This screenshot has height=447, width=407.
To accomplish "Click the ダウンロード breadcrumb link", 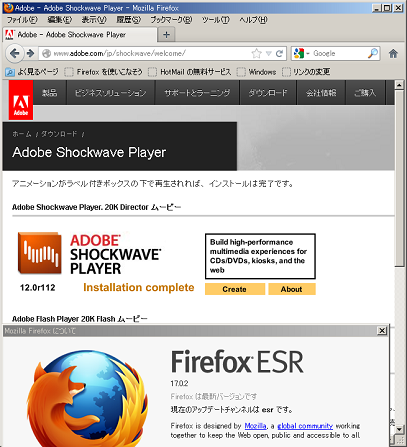I will pyautogui.click(x=59, y=134).
